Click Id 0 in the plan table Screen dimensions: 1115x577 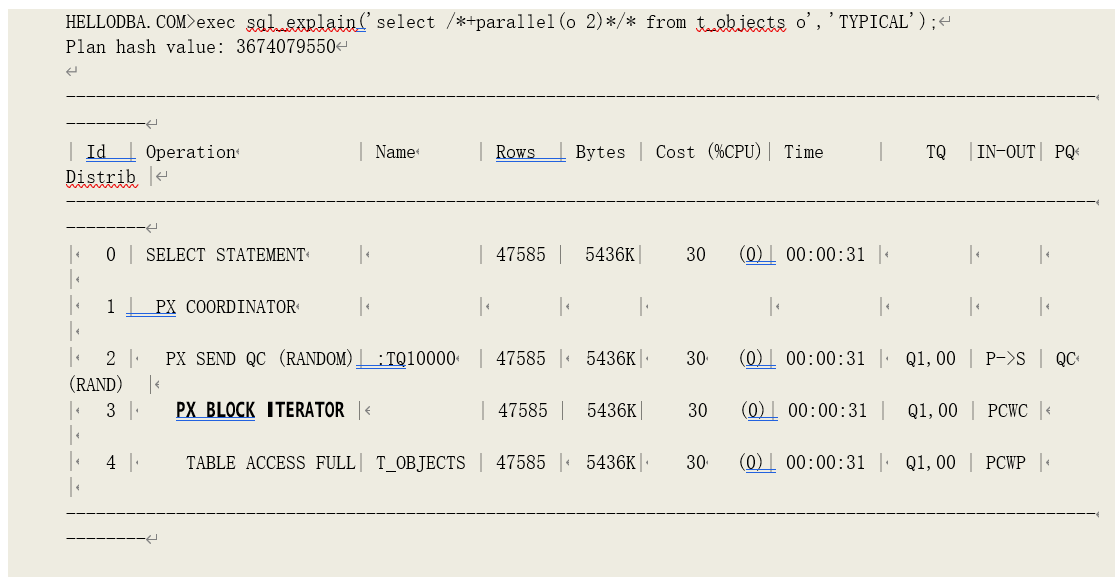click(x=110, y=255)
